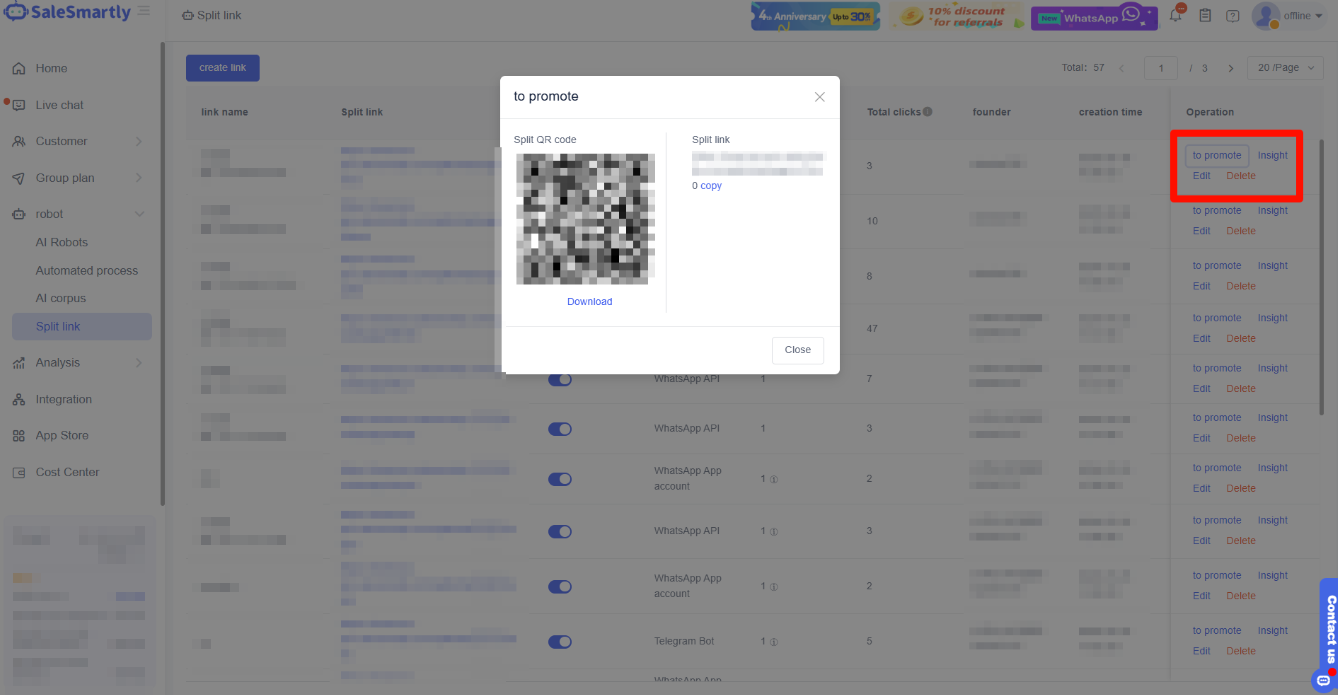Open the offline status dropdown
The image size is (1338, 695).
coord(1303,16)
